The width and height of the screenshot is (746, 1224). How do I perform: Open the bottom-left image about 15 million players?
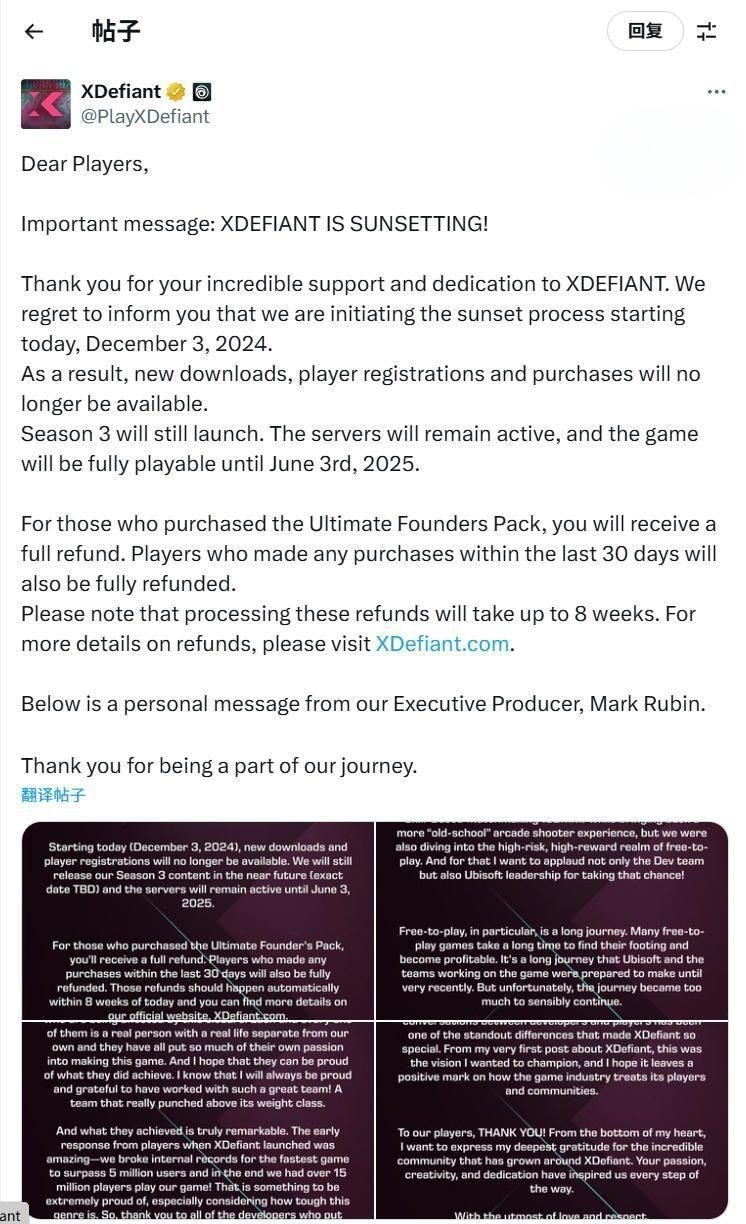[x=198, y=1120]
